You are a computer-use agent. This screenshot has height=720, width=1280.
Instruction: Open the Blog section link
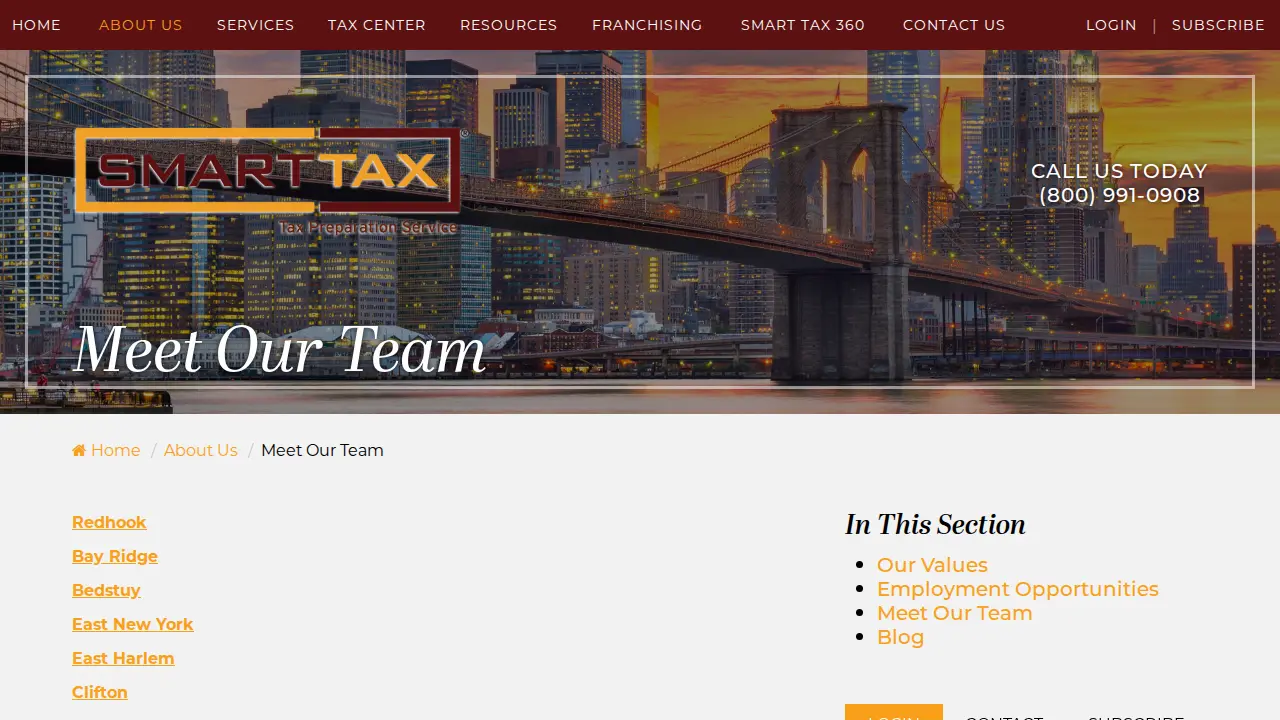[900, 637]
